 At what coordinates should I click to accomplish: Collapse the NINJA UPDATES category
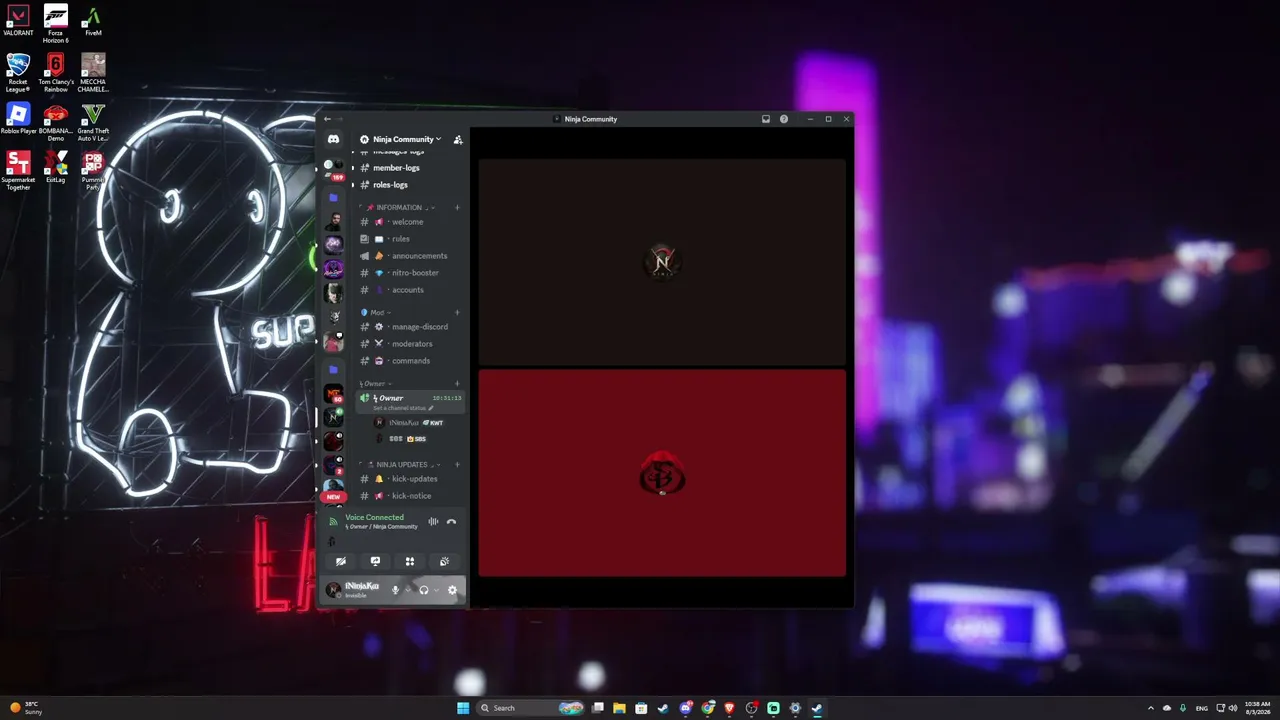[401, 464]
